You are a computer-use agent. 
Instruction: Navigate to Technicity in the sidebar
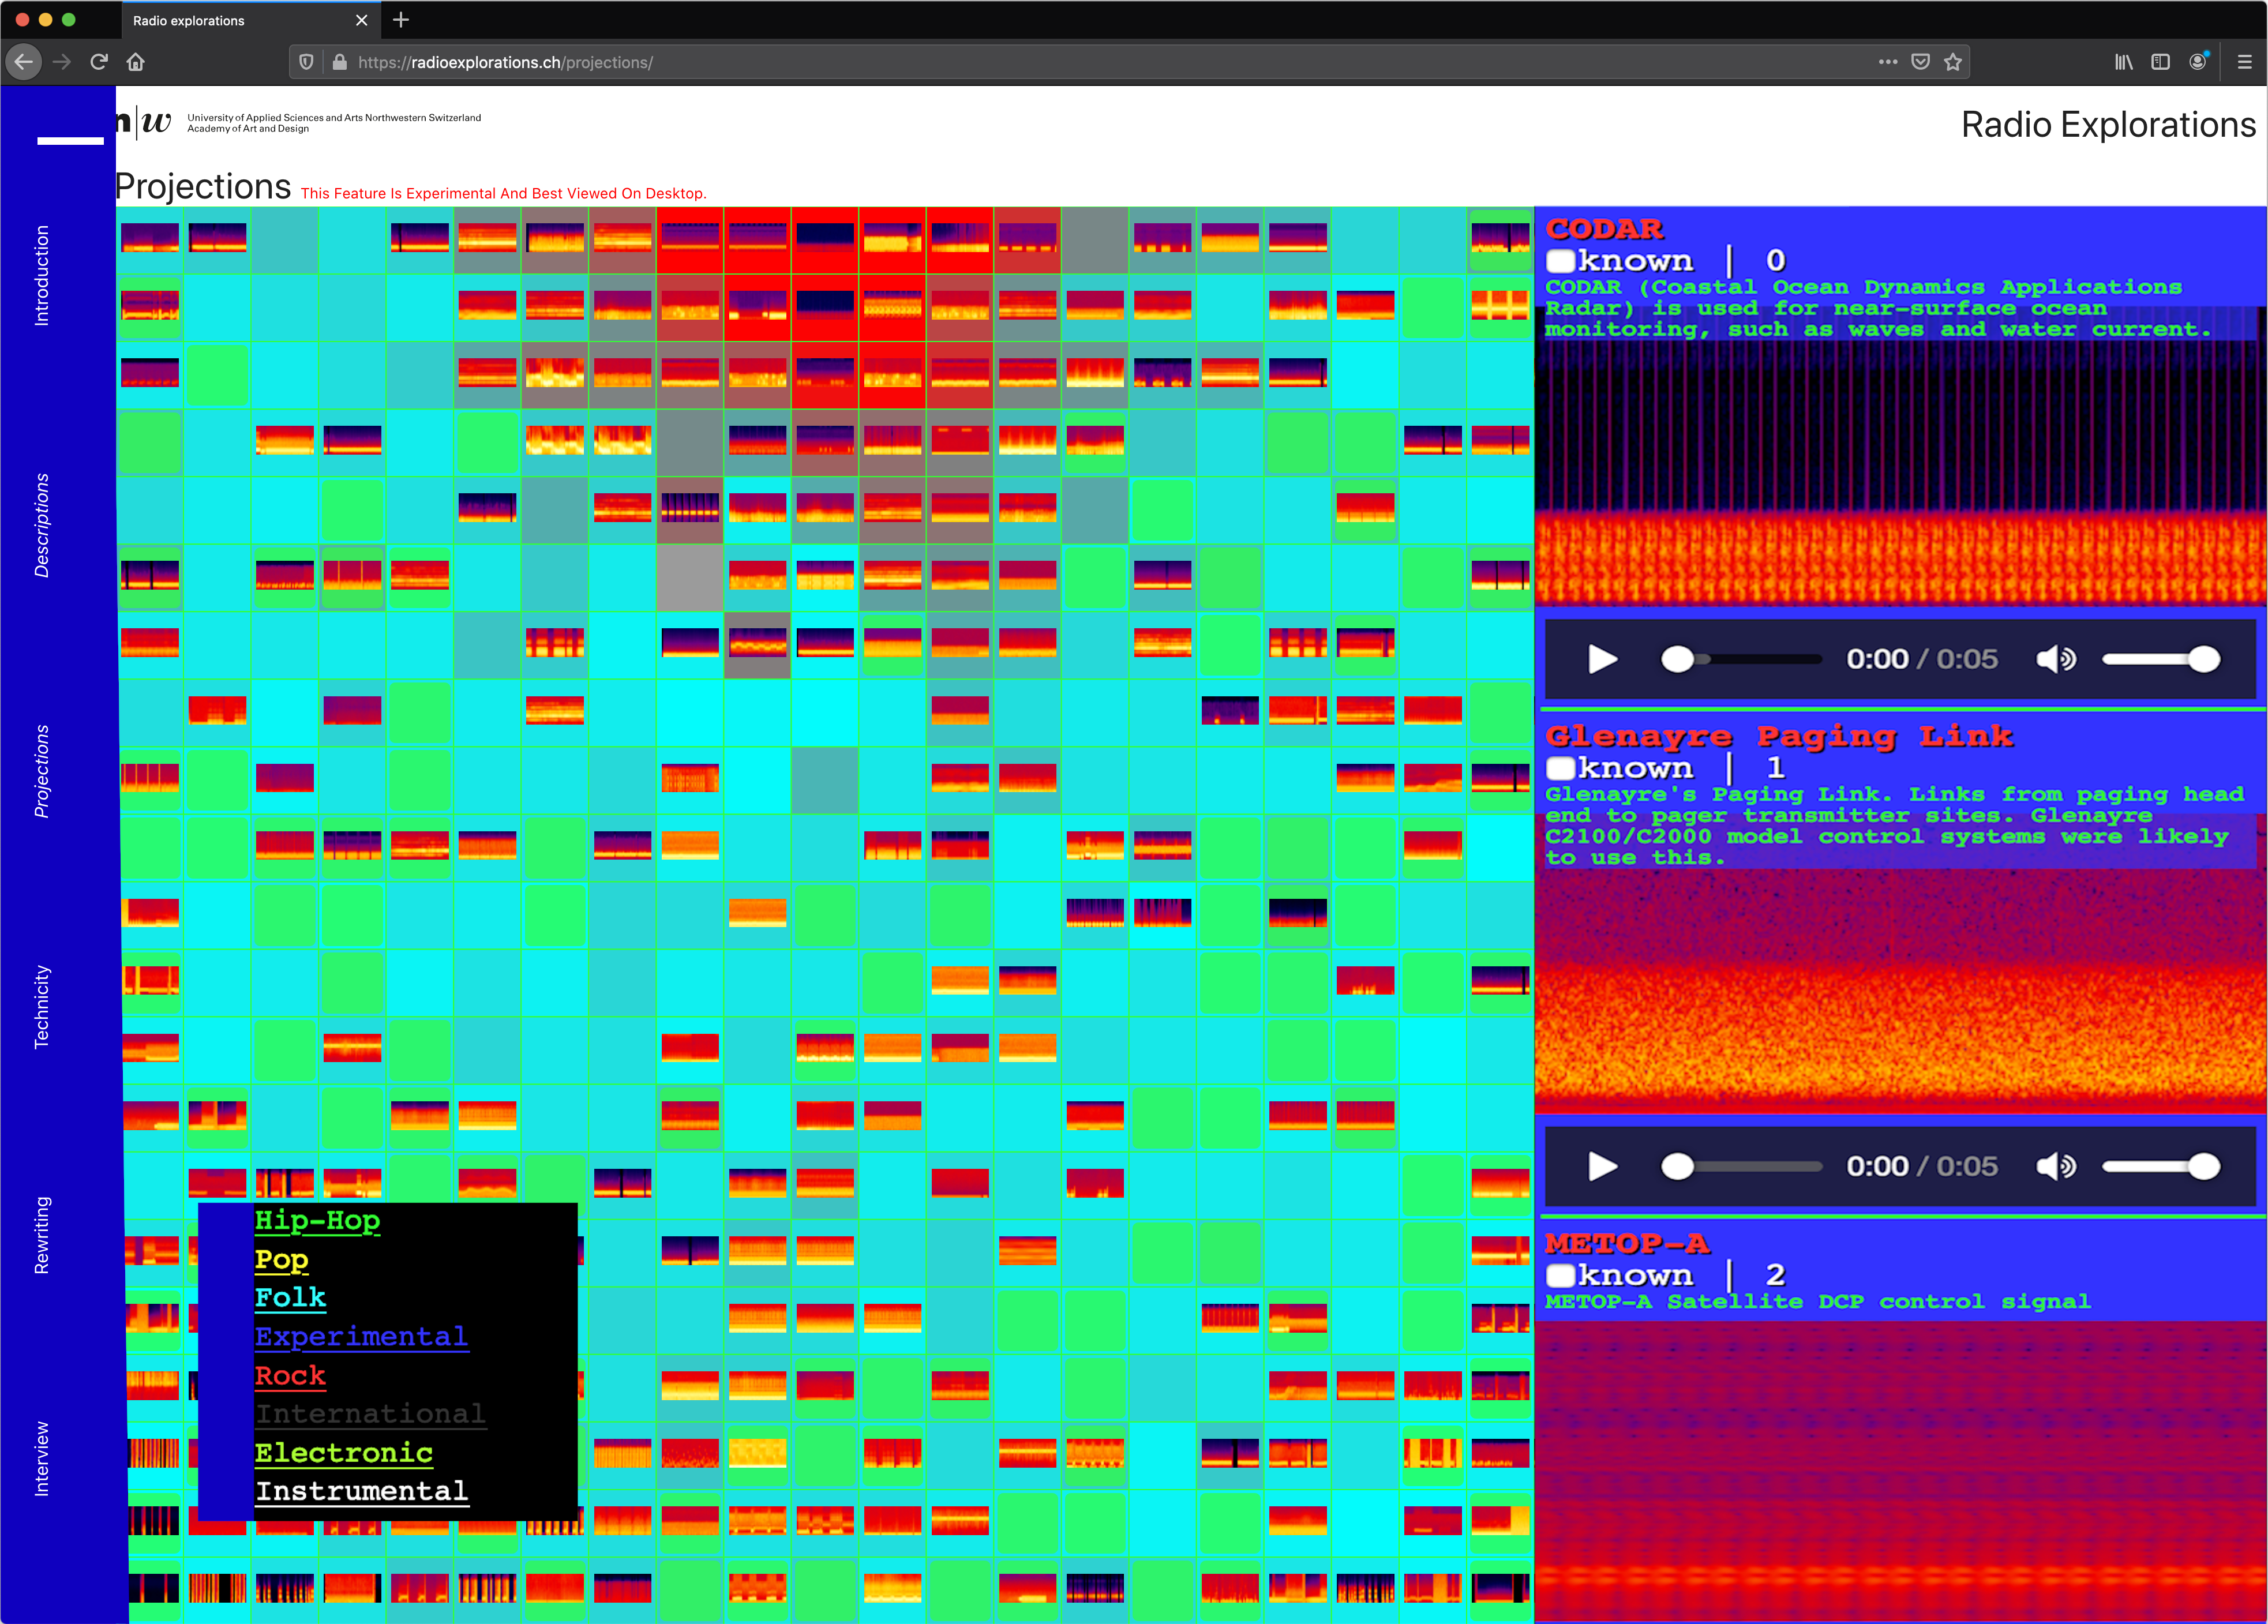click(41, 1006)
